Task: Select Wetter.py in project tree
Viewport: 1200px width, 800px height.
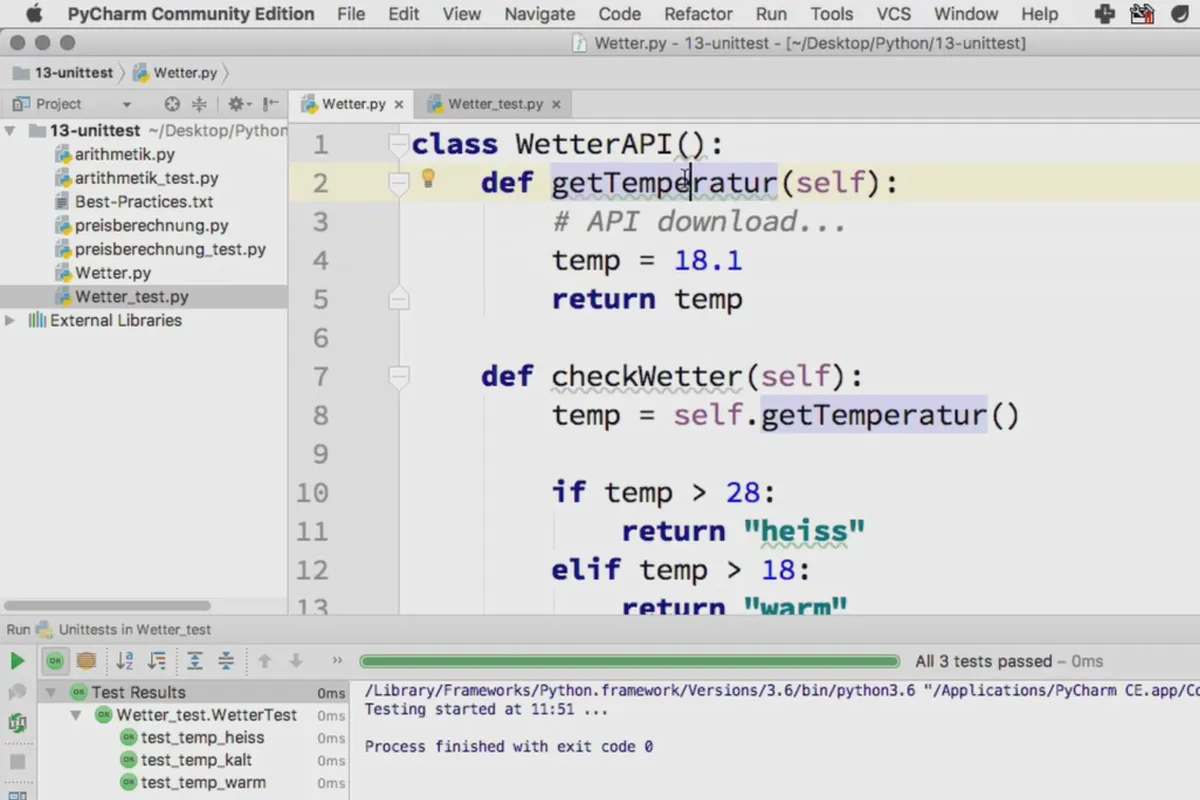Action: click(x=113, y=273)
